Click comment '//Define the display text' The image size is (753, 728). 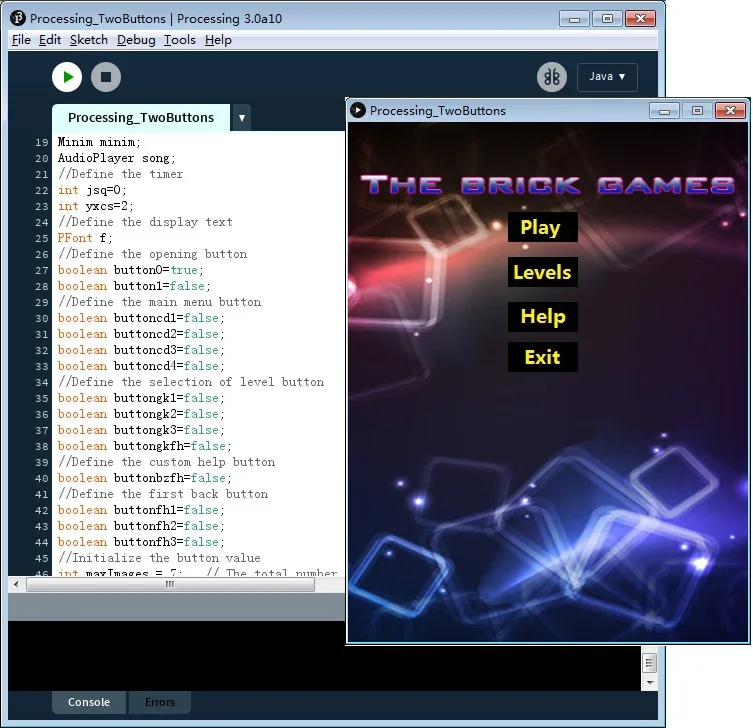(x=145, y=222)
